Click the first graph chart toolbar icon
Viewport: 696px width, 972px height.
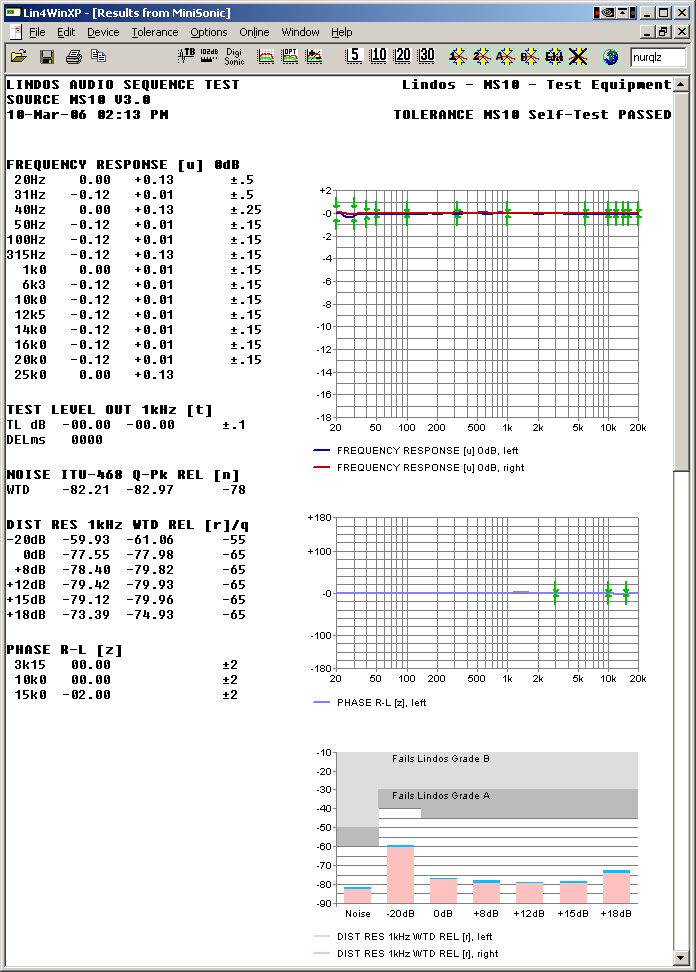(x=266, y=56)
